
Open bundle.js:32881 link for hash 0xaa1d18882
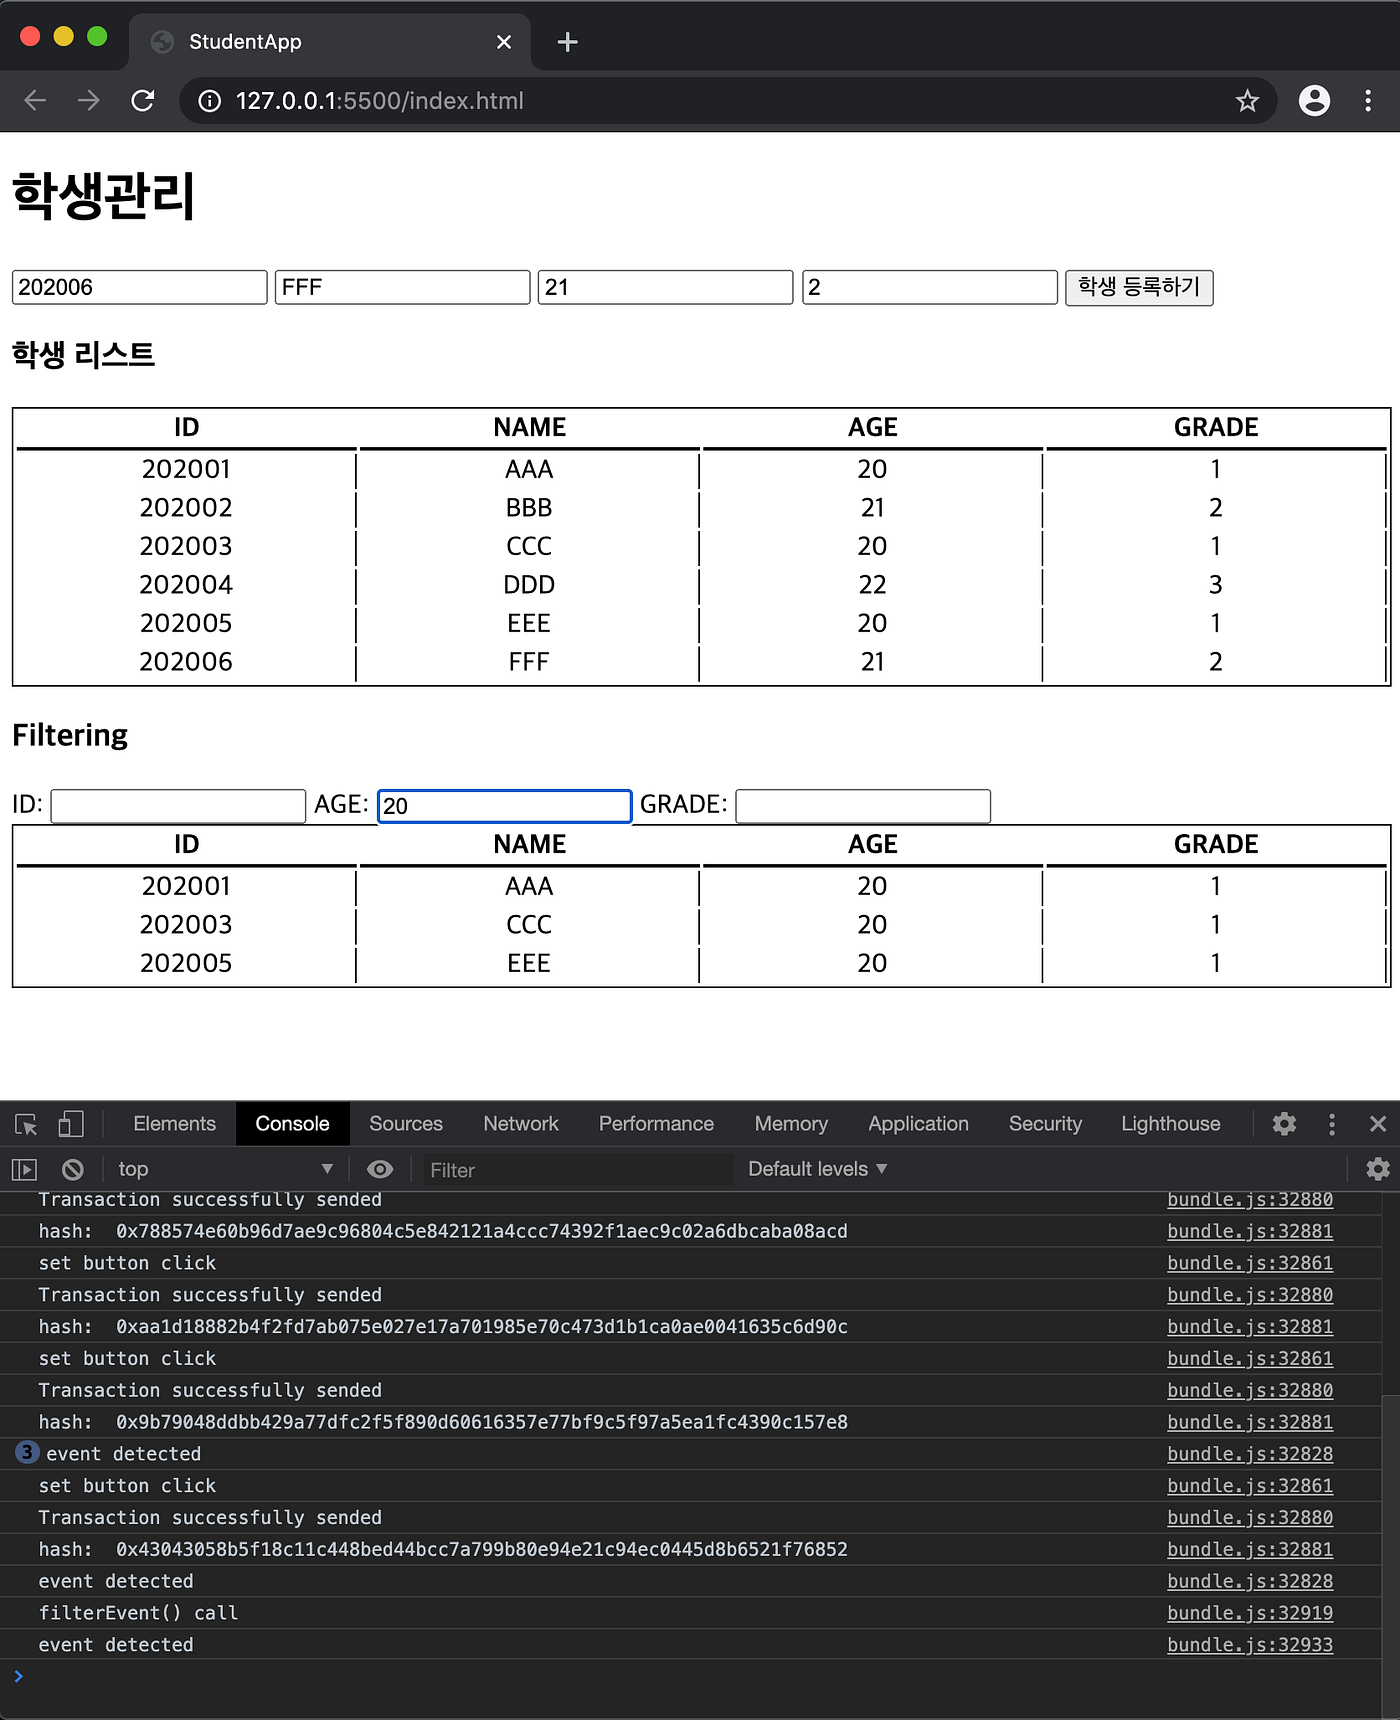pos(1250,1327)
